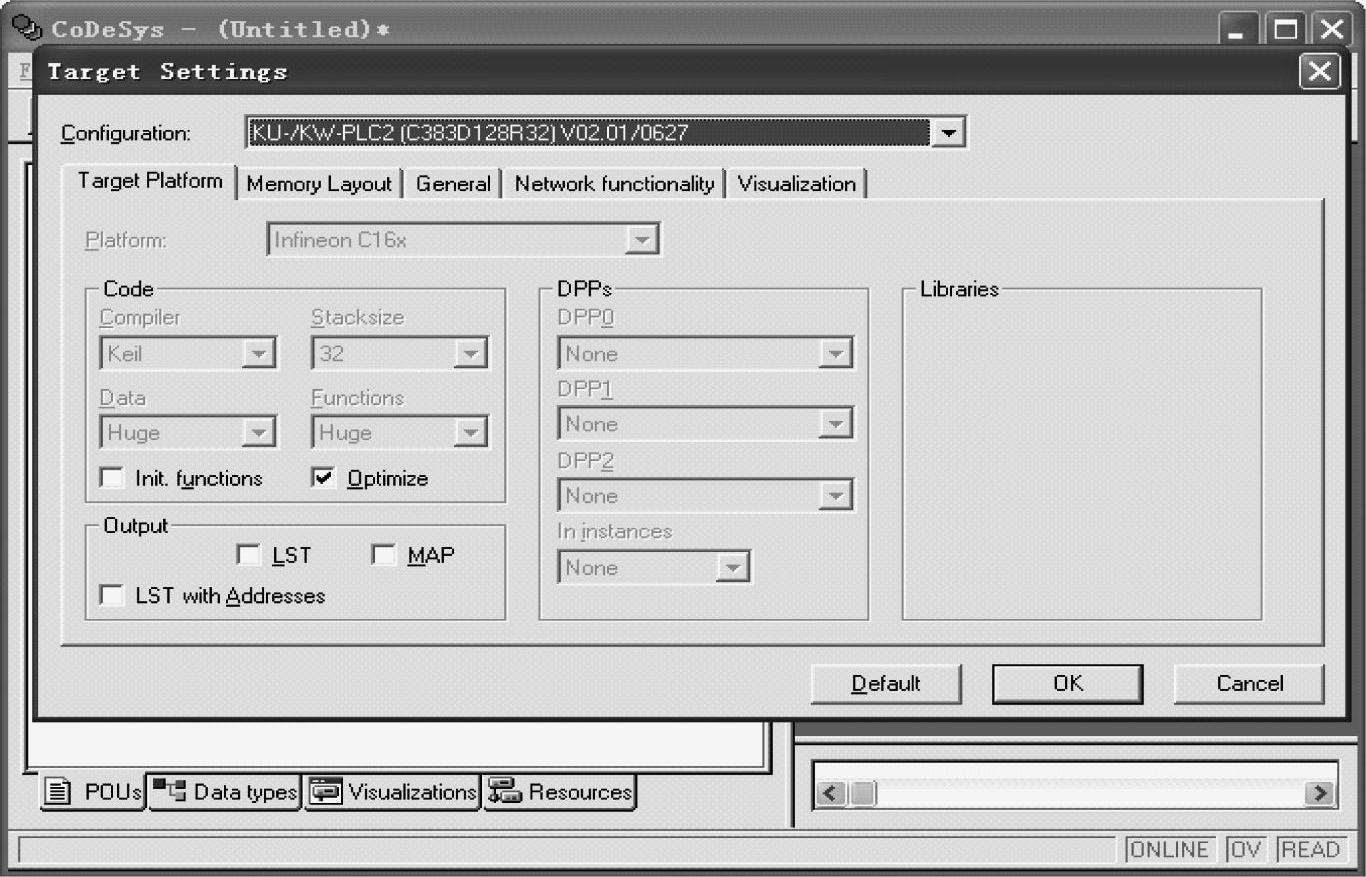Close the Target Settings dialog with X
The height and width of the screenshot is (877, 1366).
tap(1319, 72)
